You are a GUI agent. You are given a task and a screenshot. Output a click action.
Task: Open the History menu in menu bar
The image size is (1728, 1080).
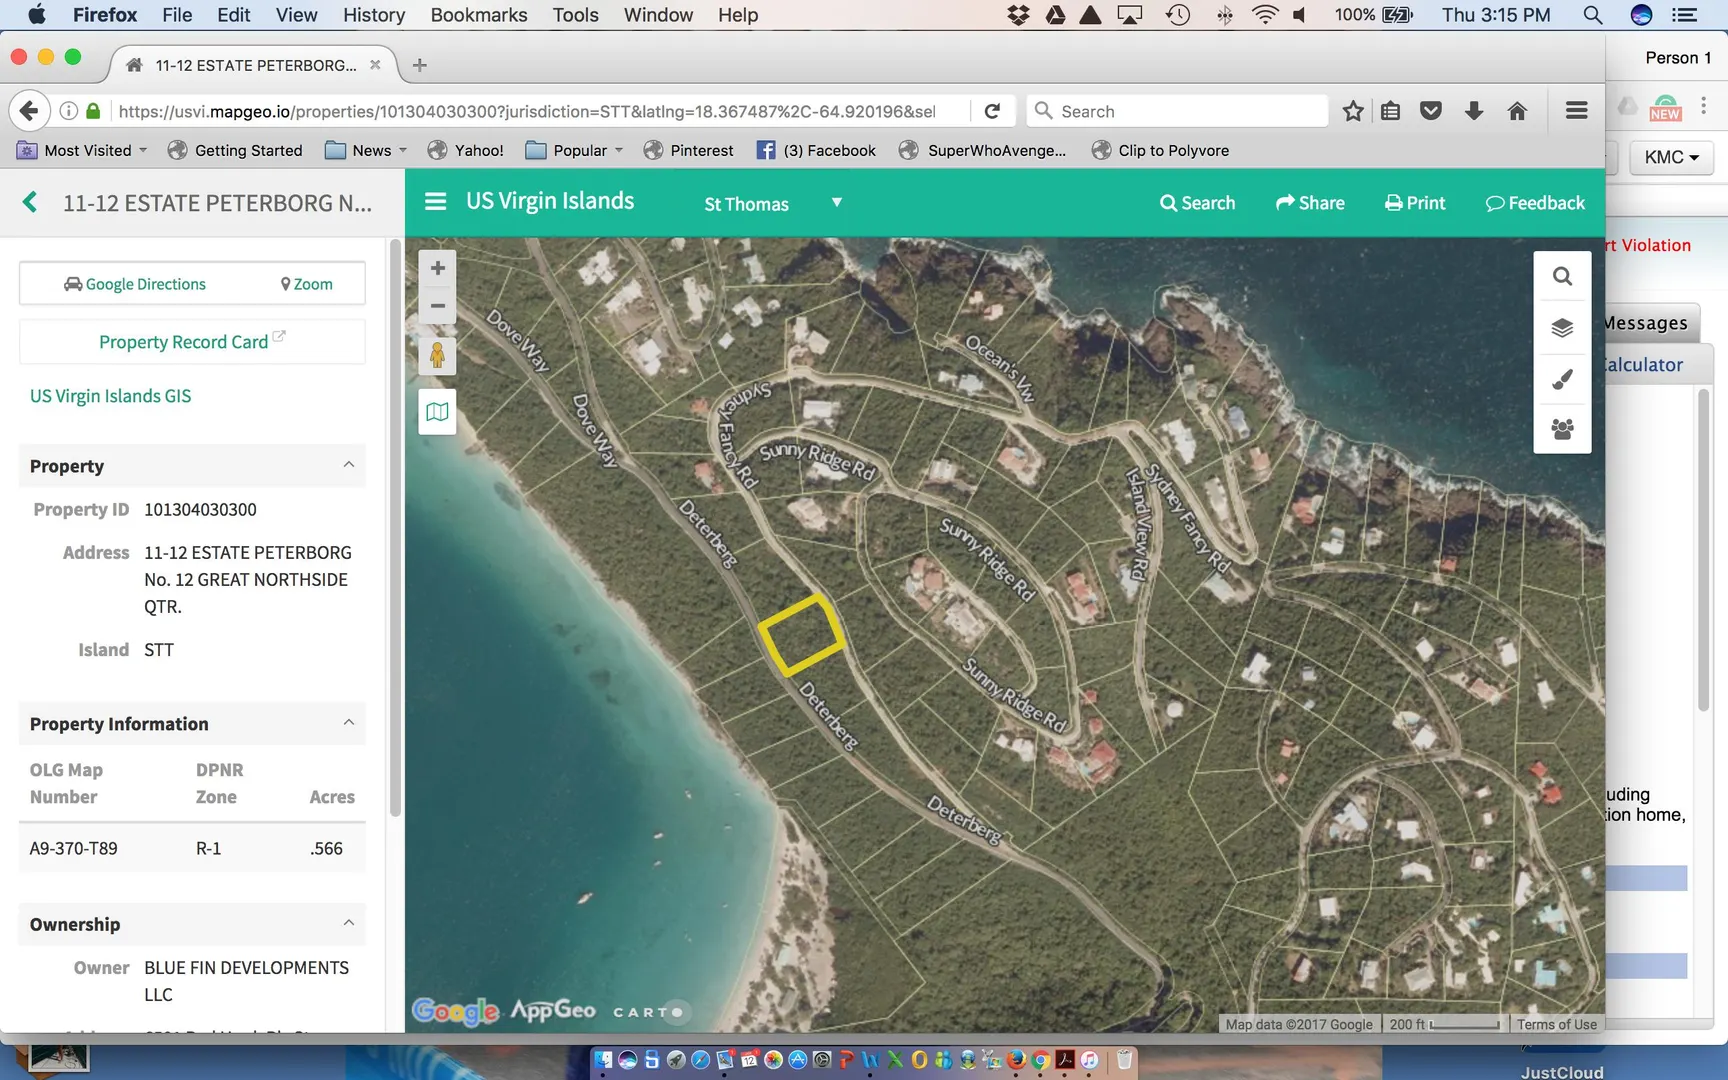tap(373, 15)
